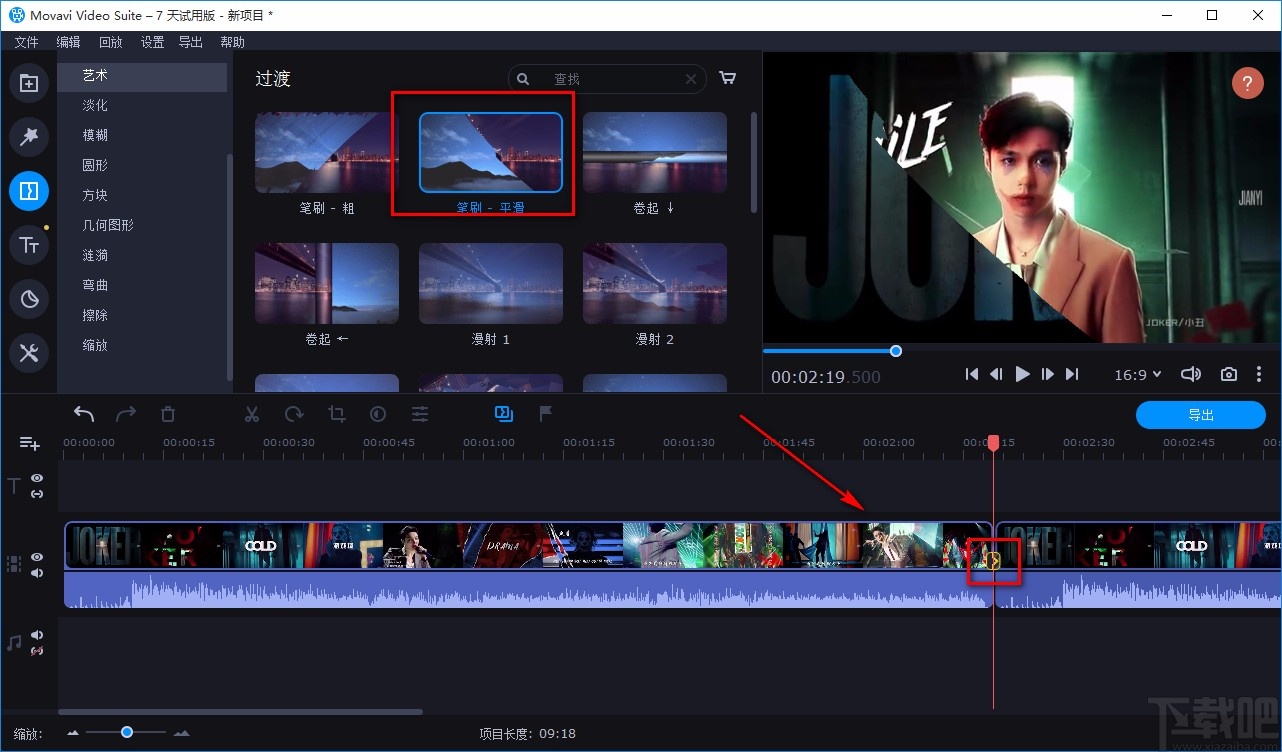1282x752 pixels.
Task: Click the red playhead marker on ruler
Action: coord(993,443)
